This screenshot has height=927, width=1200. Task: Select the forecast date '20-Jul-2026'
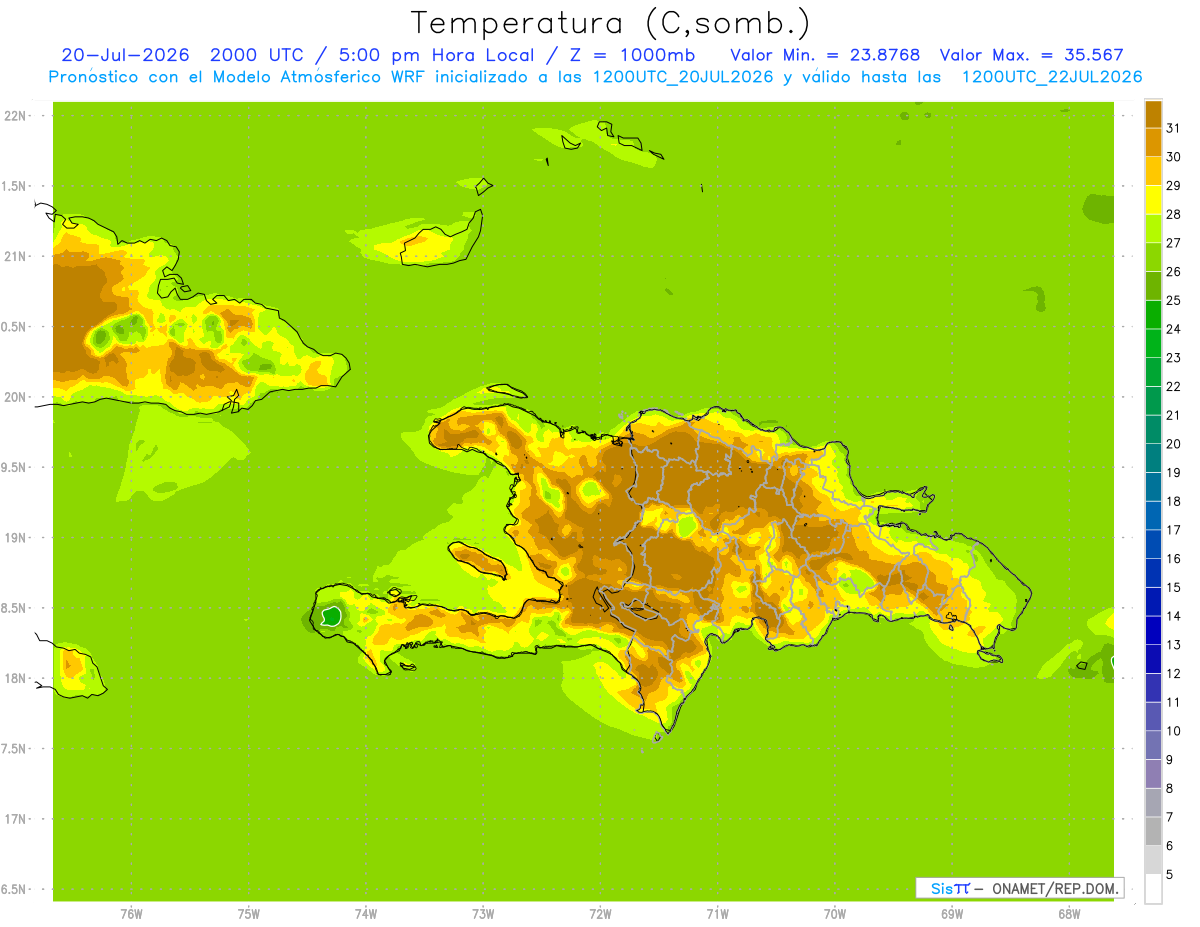pyautogui.click(x=125, y=55)
